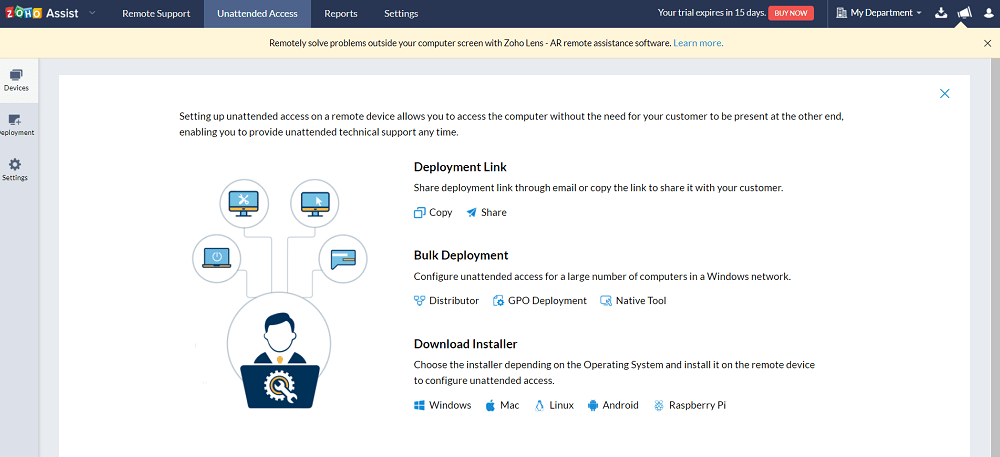1000x457 pixels.
Task: Click the download icon in header
Action: [x=941, y=13]
